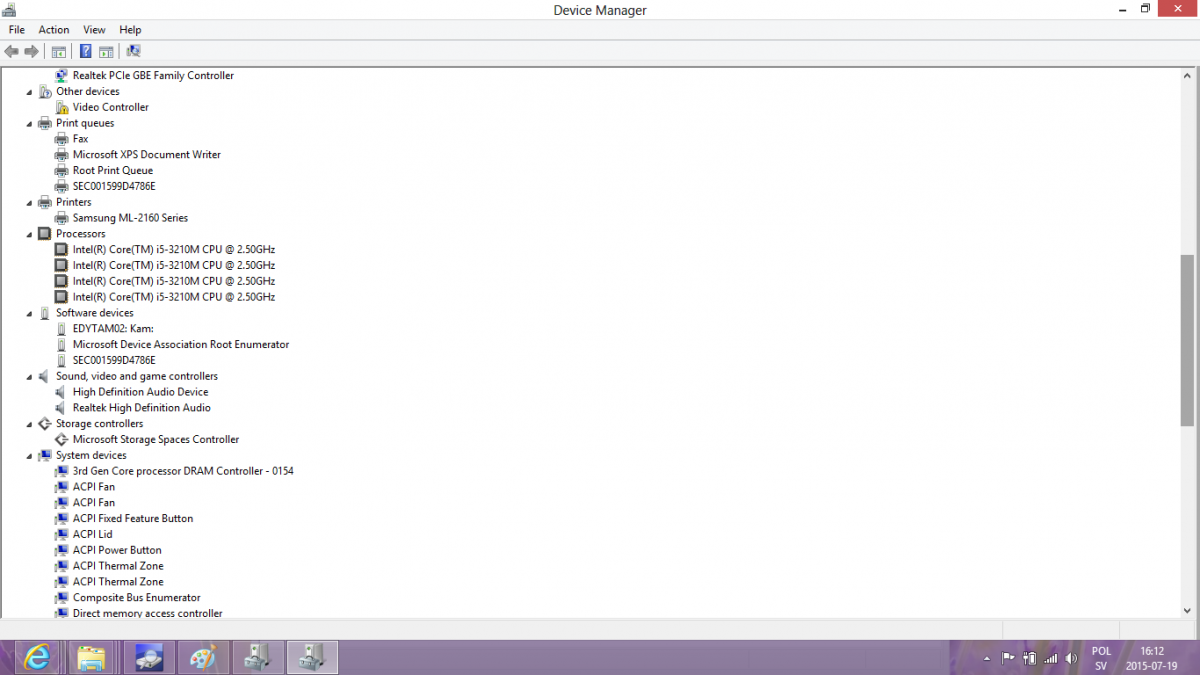Select ACPI Fixed Feature Button

(x=133, y=519)
